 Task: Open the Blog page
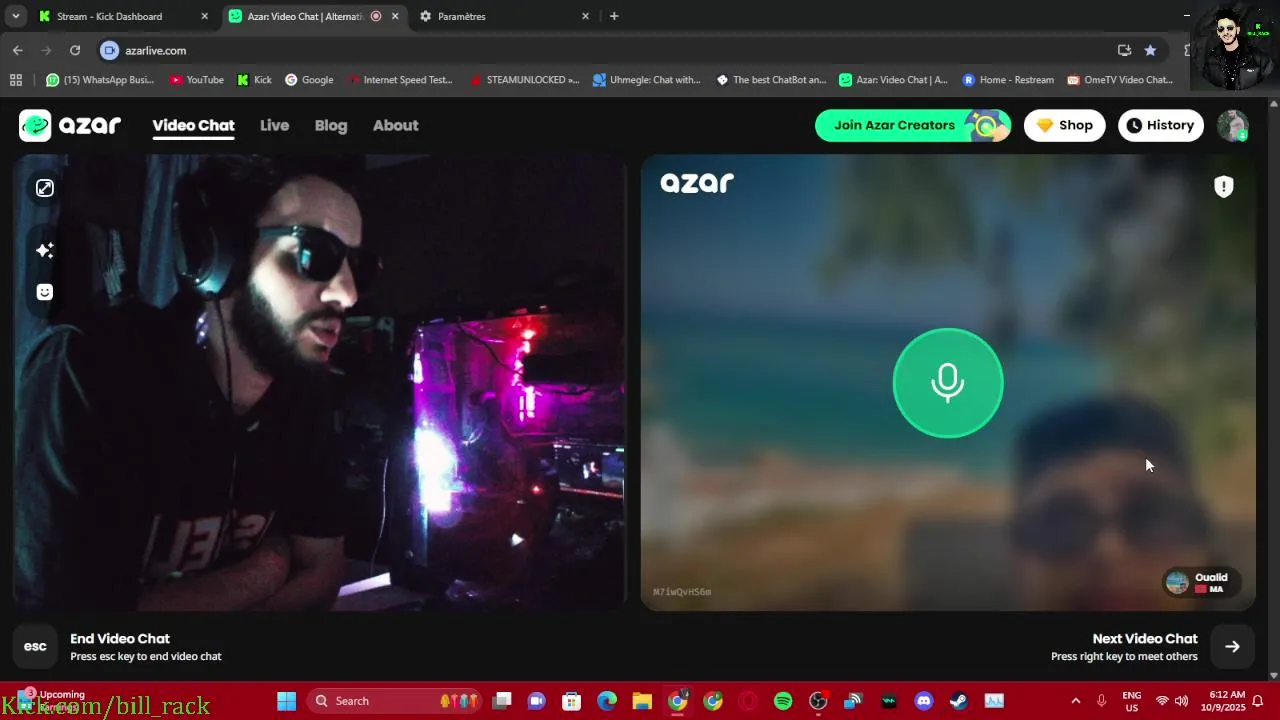pos(331,125)
